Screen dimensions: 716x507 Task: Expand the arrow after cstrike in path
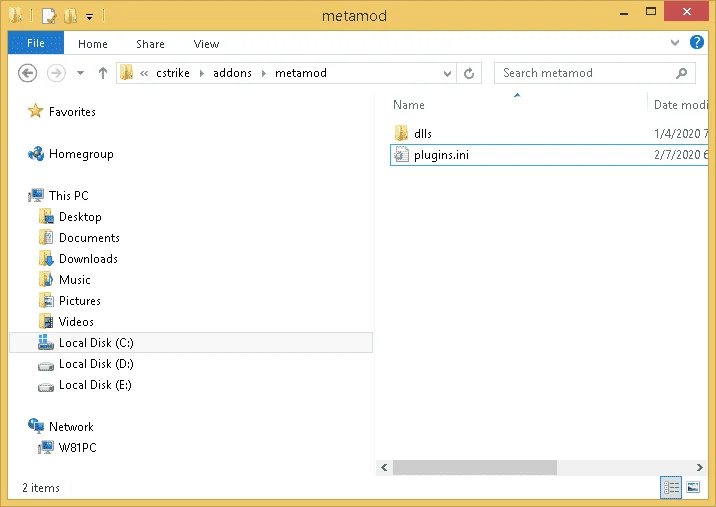coord(201,73)
